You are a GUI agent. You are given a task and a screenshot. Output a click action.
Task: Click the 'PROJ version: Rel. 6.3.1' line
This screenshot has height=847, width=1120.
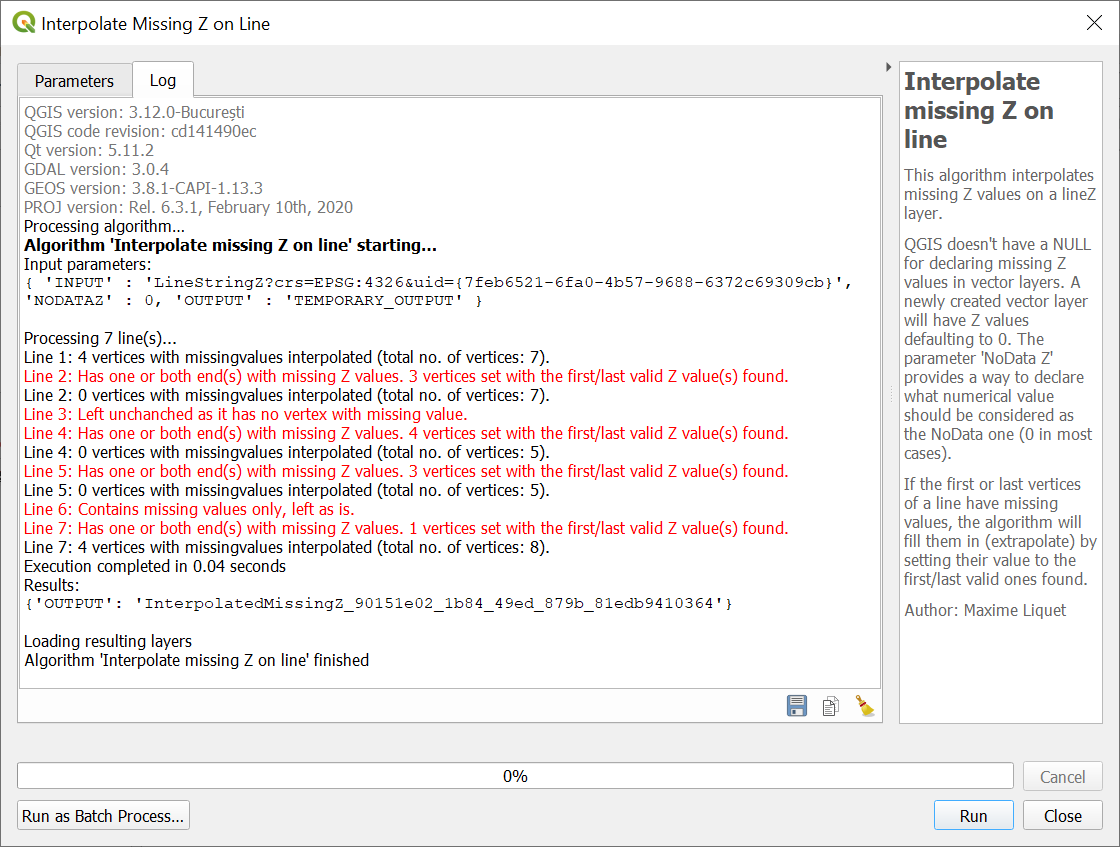coord(189,207)
